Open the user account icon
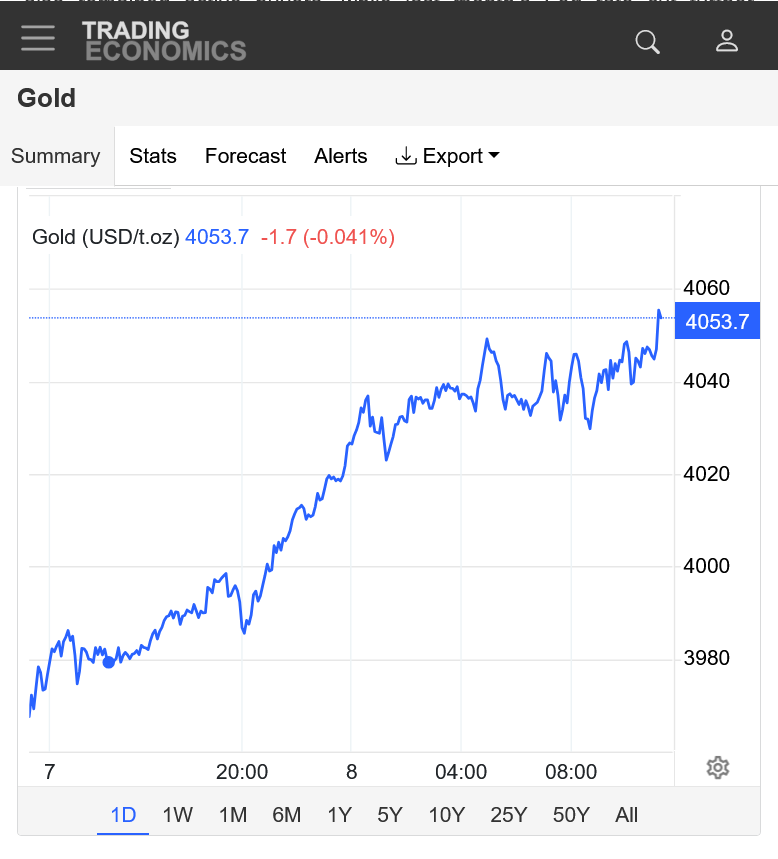778x859 pixels. (x=727, y=41)
